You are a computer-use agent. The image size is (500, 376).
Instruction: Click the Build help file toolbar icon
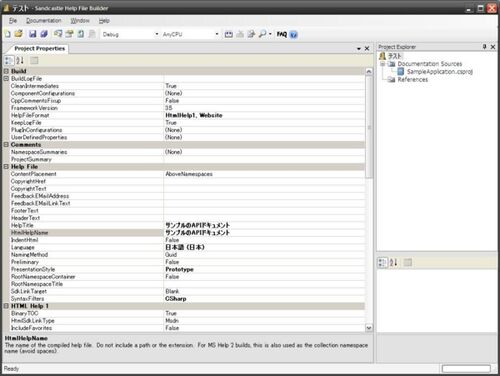[228, 34]
